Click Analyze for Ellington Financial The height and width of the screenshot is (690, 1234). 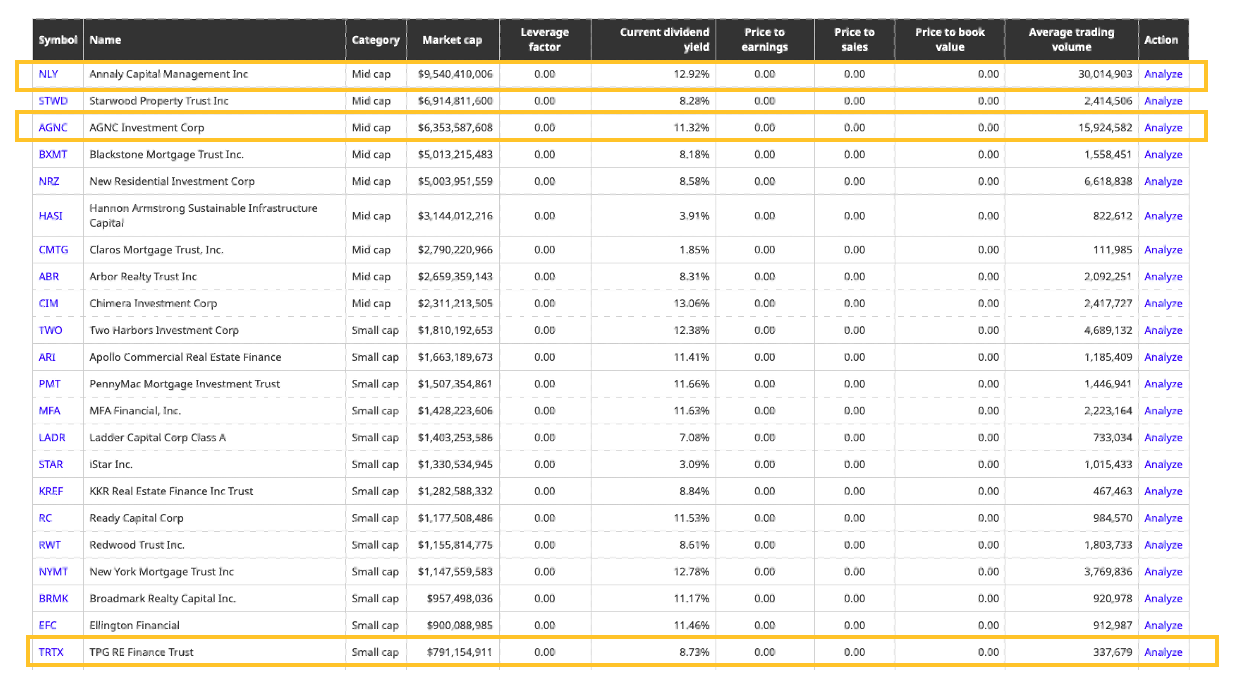coord(1163,626)
